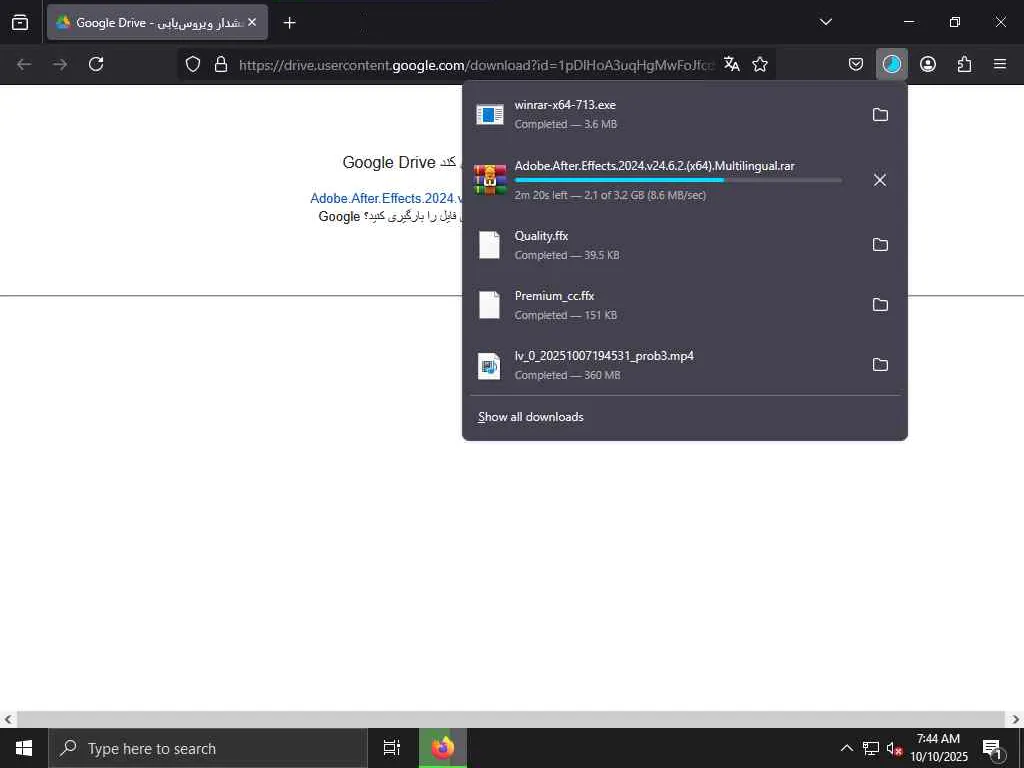Expand the list all tabs chevron
Viewport: 1024px width, 768px height.
click(x=825, y=22)
